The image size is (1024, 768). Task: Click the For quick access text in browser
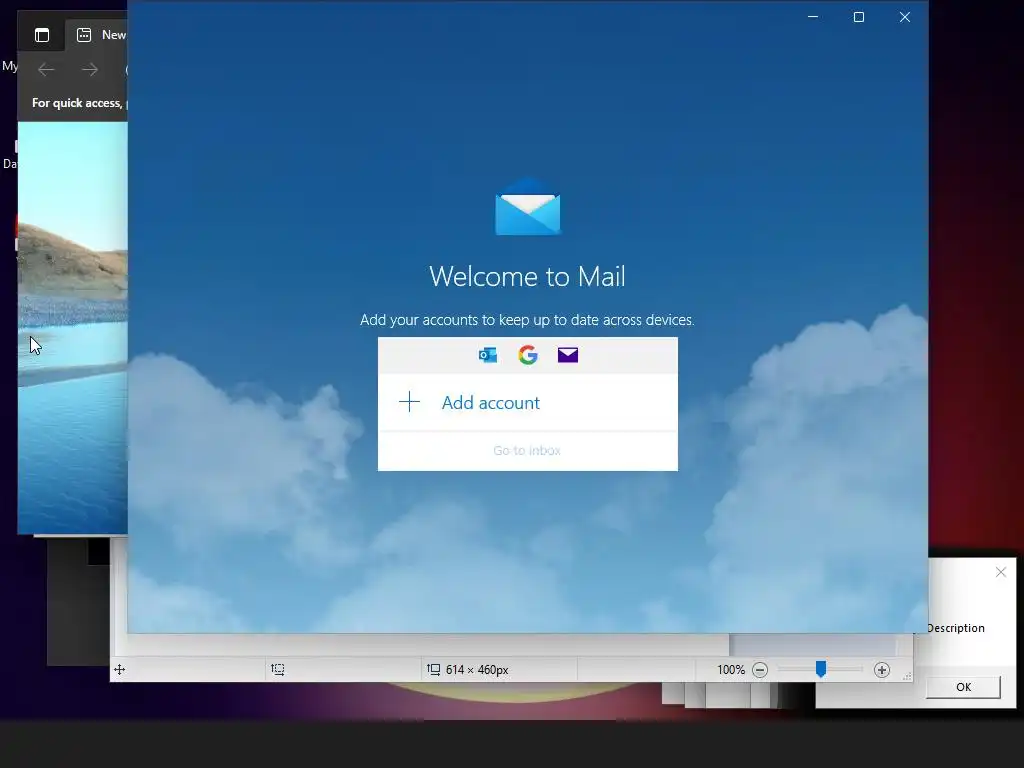click(x=76, y=103)
